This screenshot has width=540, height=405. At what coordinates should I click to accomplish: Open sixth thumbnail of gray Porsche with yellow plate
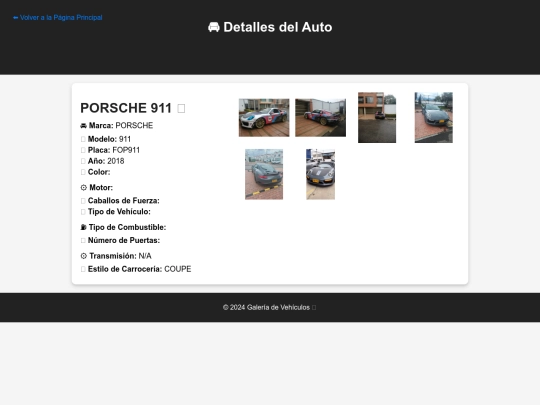click(x=321, y=174)
